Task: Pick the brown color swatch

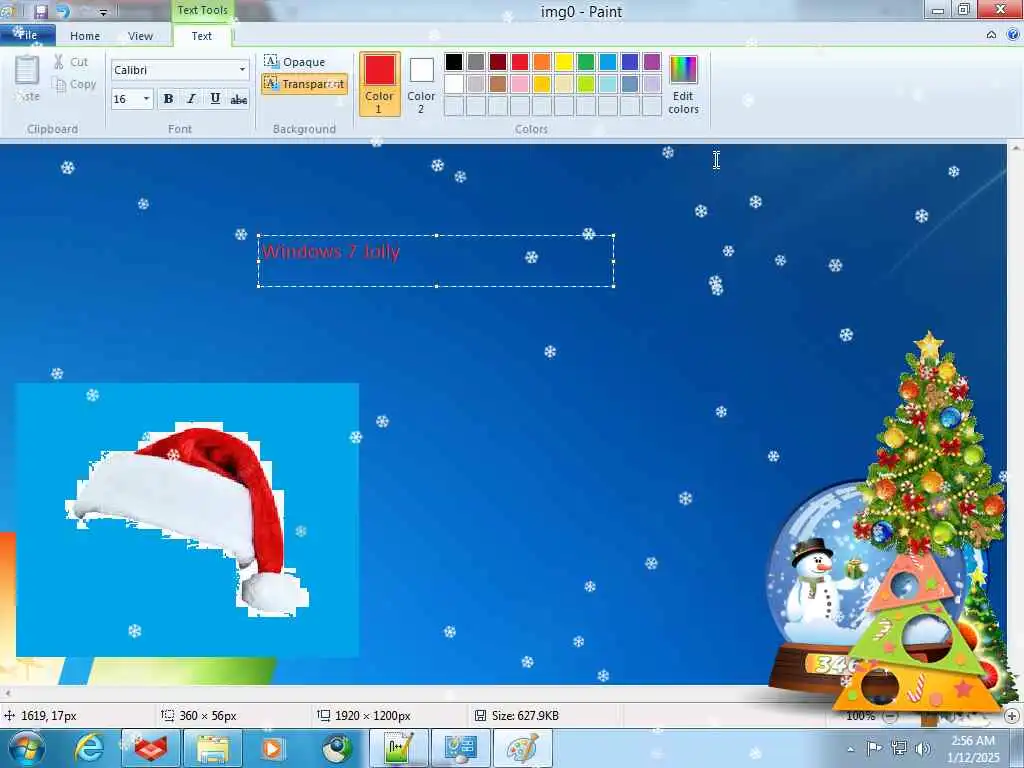Action: click(498, 84)
